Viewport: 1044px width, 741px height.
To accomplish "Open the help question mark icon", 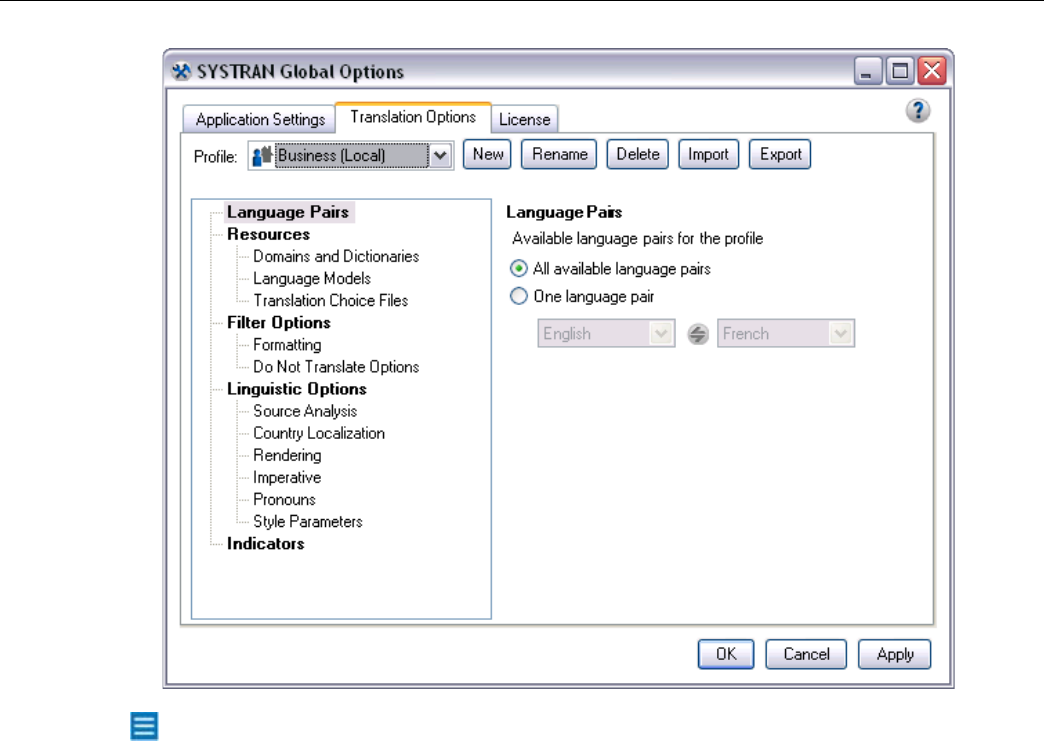I will point(917,111).
